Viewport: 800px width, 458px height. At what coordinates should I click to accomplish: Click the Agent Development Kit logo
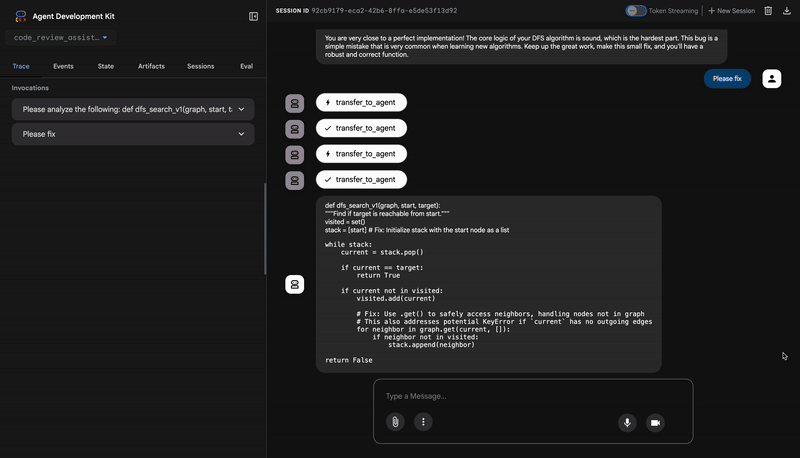pyautogui.click(x=20, y=16)
